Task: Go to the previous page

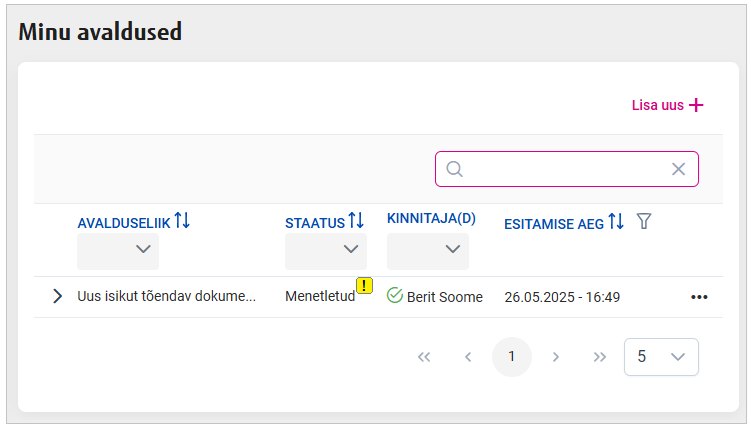Action: point(468,356)
